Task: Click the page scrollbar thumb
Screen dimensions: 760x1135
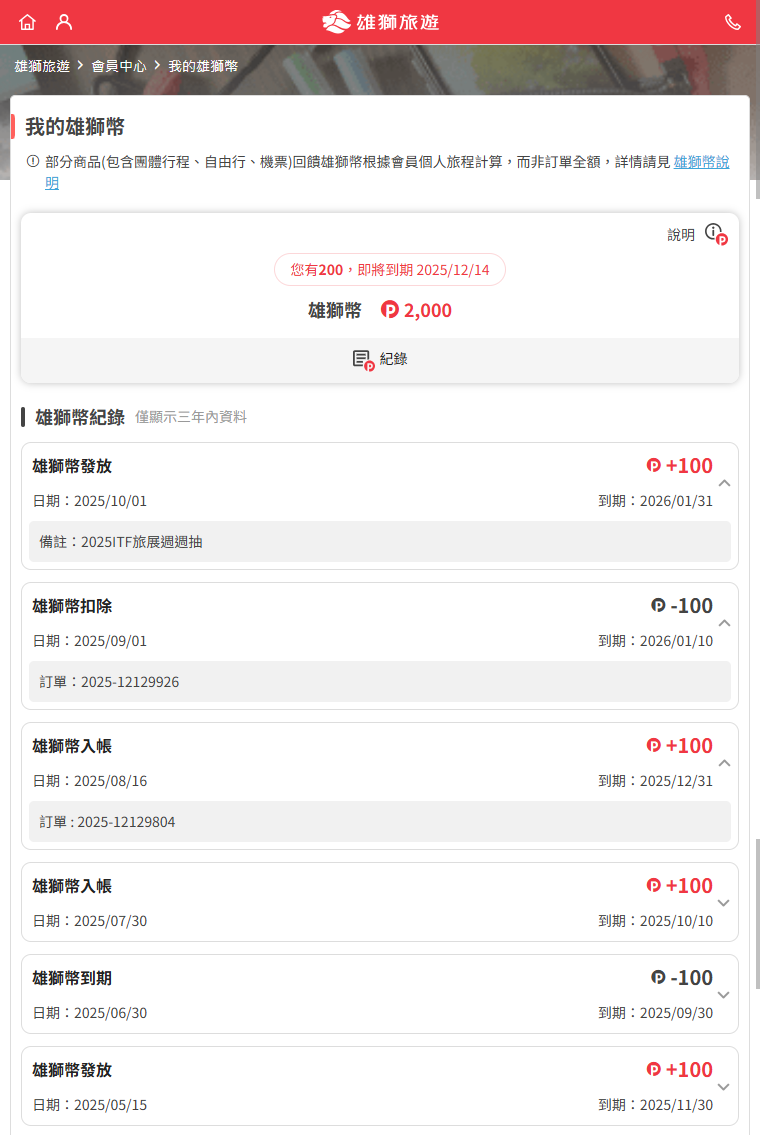Action: [757, 914]
